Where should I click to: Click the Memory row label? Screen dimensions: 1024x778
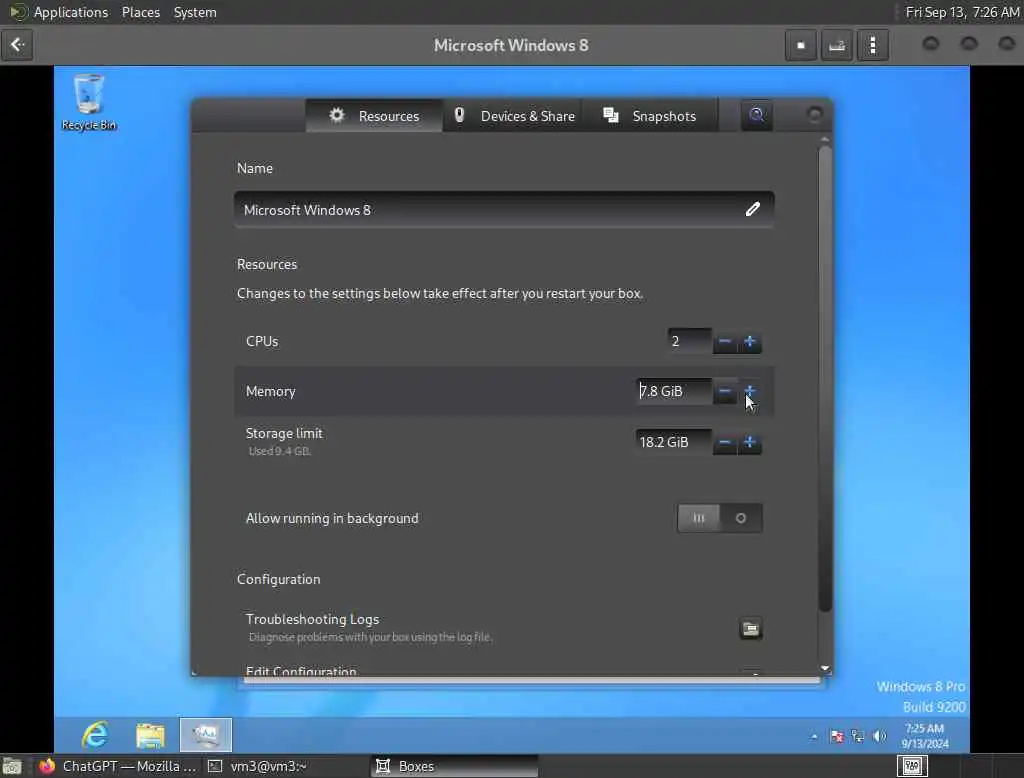[270, 391]
